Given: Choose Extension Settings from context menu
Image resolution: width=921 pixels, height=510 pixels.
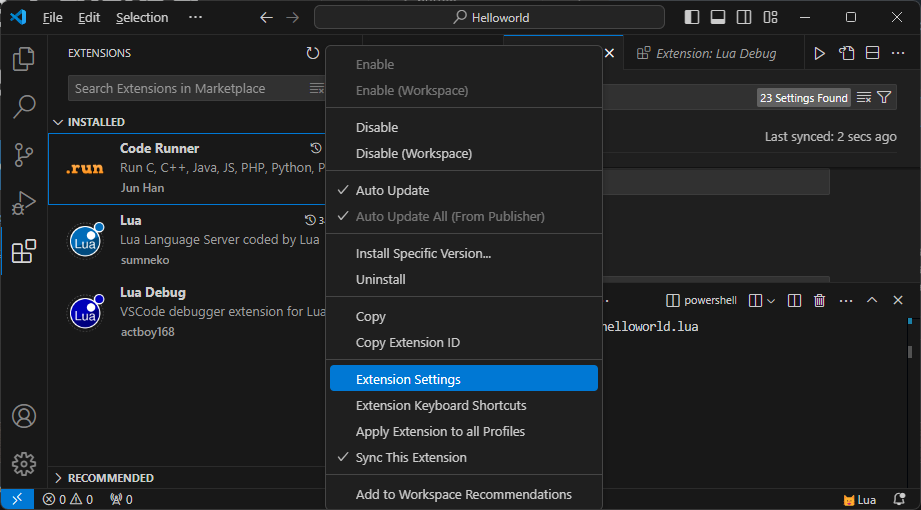Looking at the screenshot, I should [464, 379].
